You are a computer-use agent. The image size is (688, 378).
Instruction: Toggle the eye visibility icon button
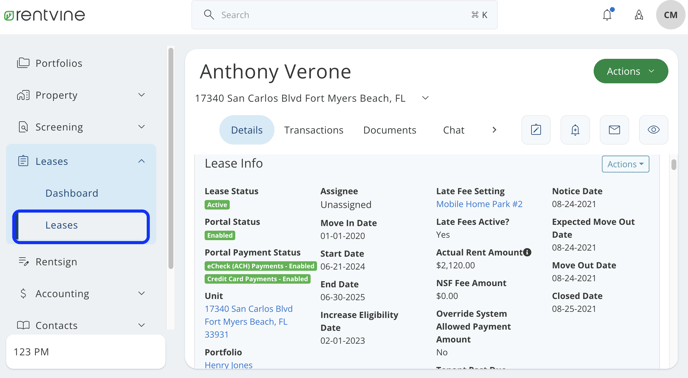653,130
